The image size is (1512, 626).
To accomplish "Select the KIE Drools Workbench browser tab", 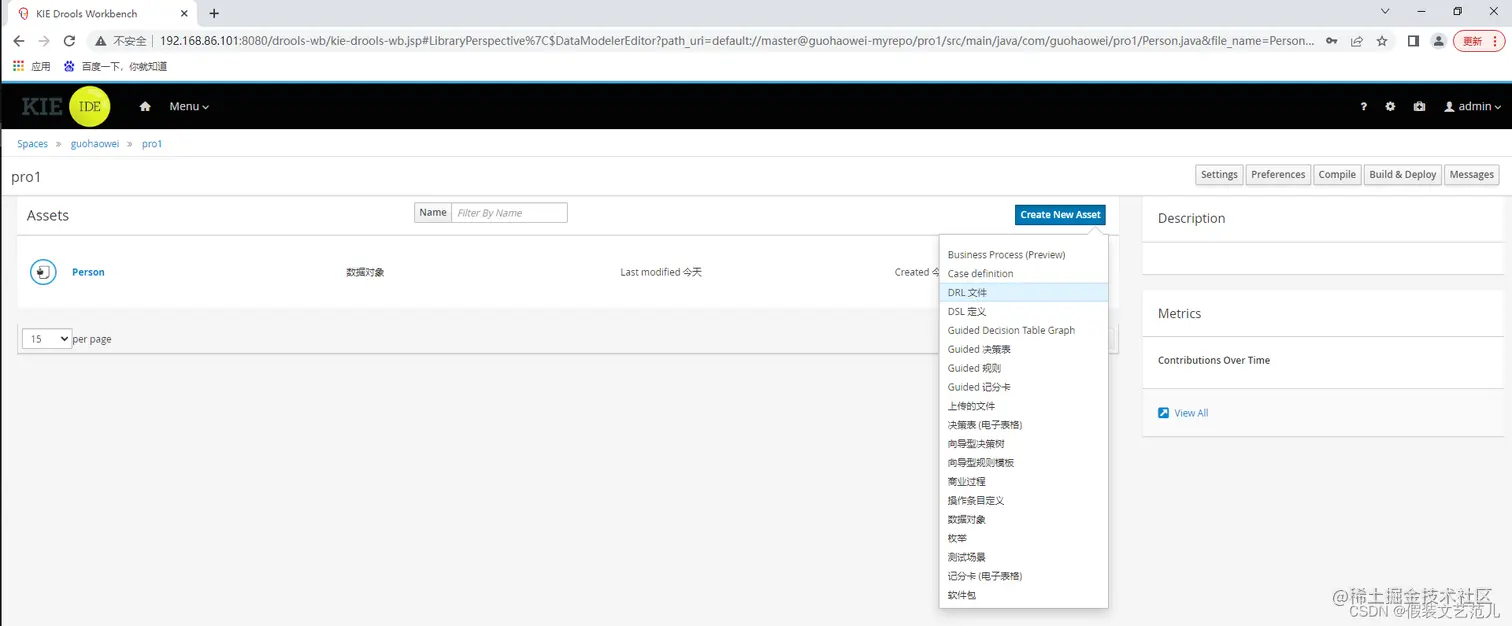I will point(102,14).
